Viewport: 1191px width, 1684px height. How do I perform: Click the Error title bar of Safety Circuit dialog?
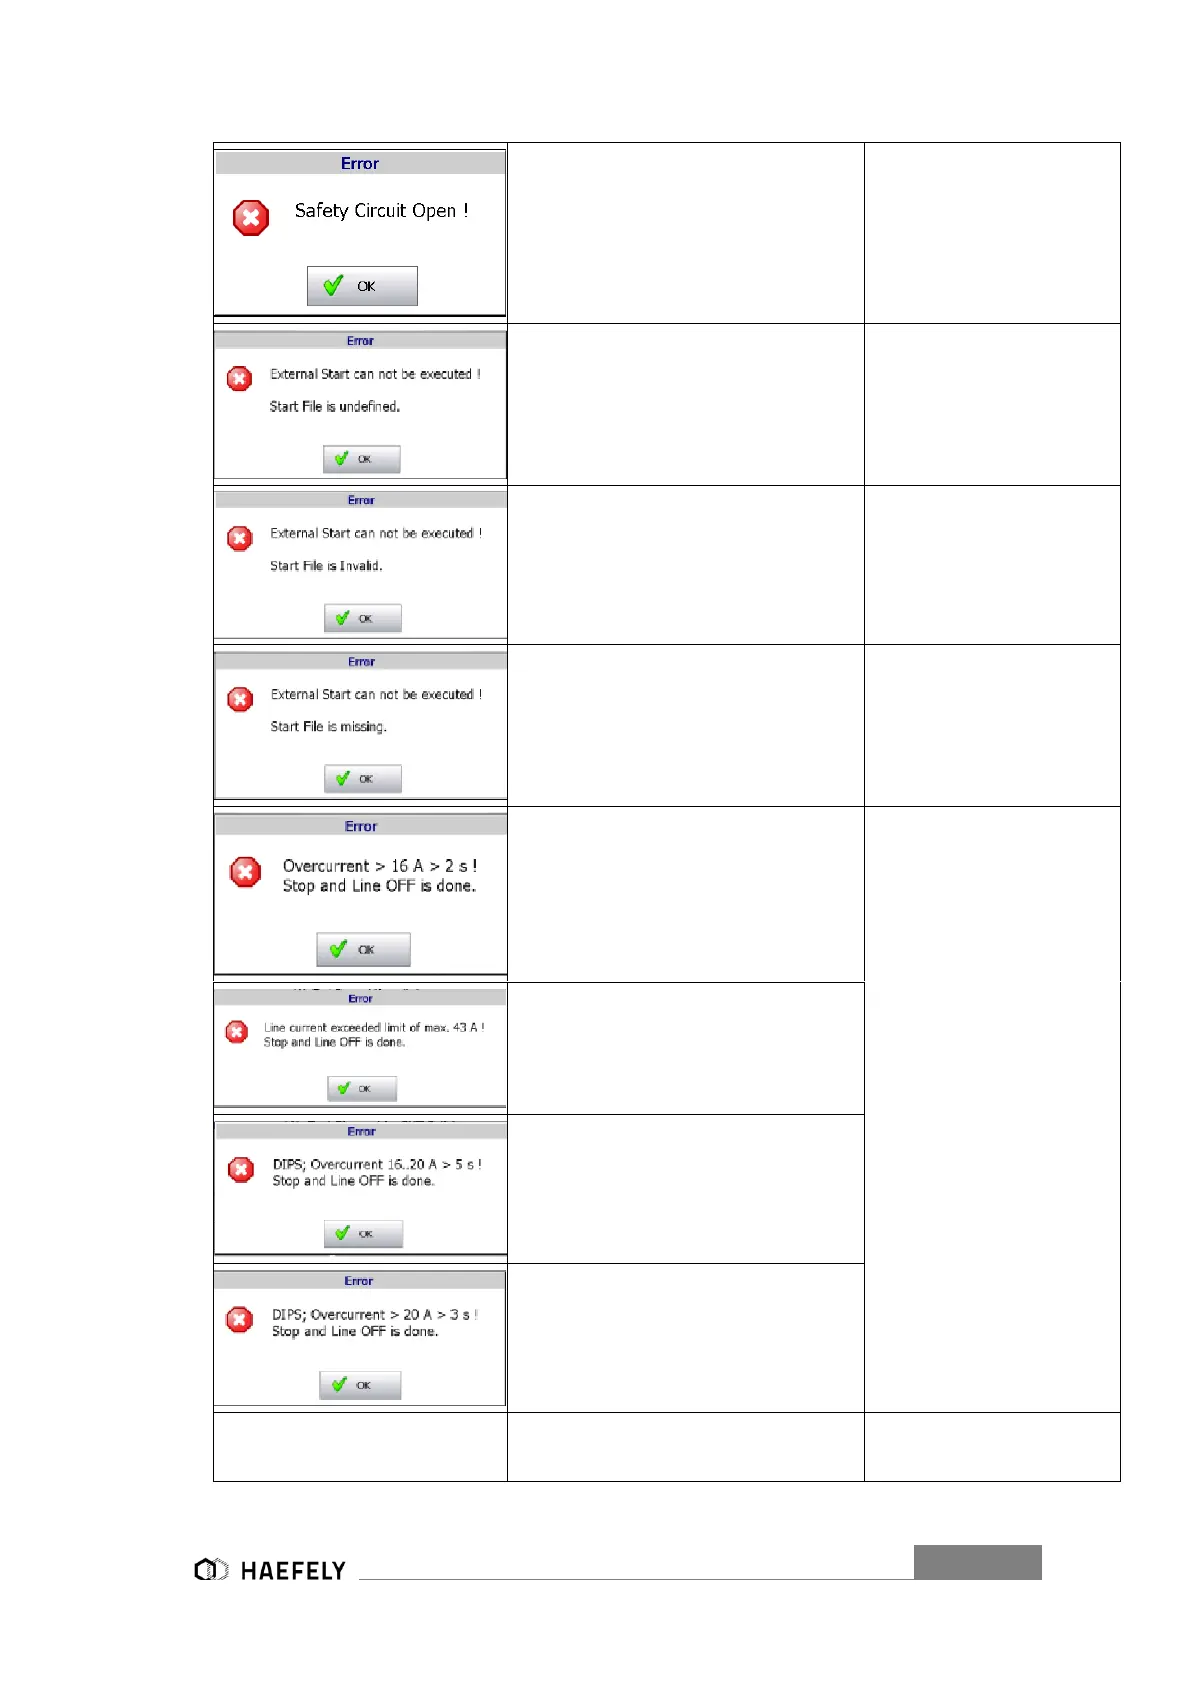360,164
